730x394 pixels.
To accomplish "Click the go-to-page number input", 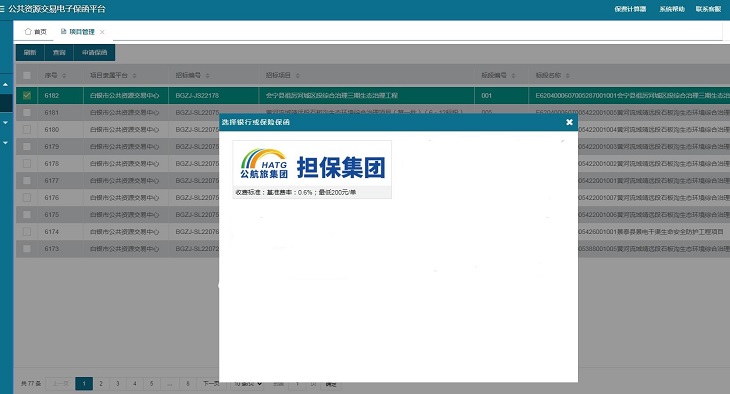I will [297, 384].
